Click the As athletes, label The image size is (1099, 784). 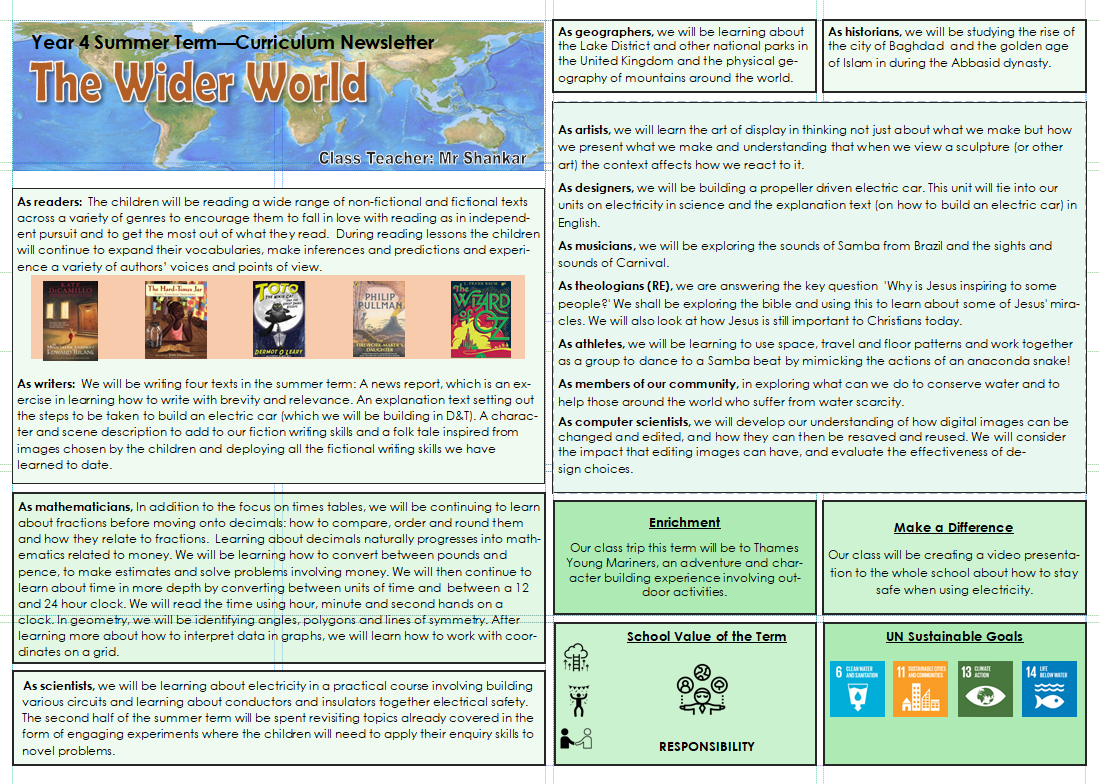[x=592, y=344]
